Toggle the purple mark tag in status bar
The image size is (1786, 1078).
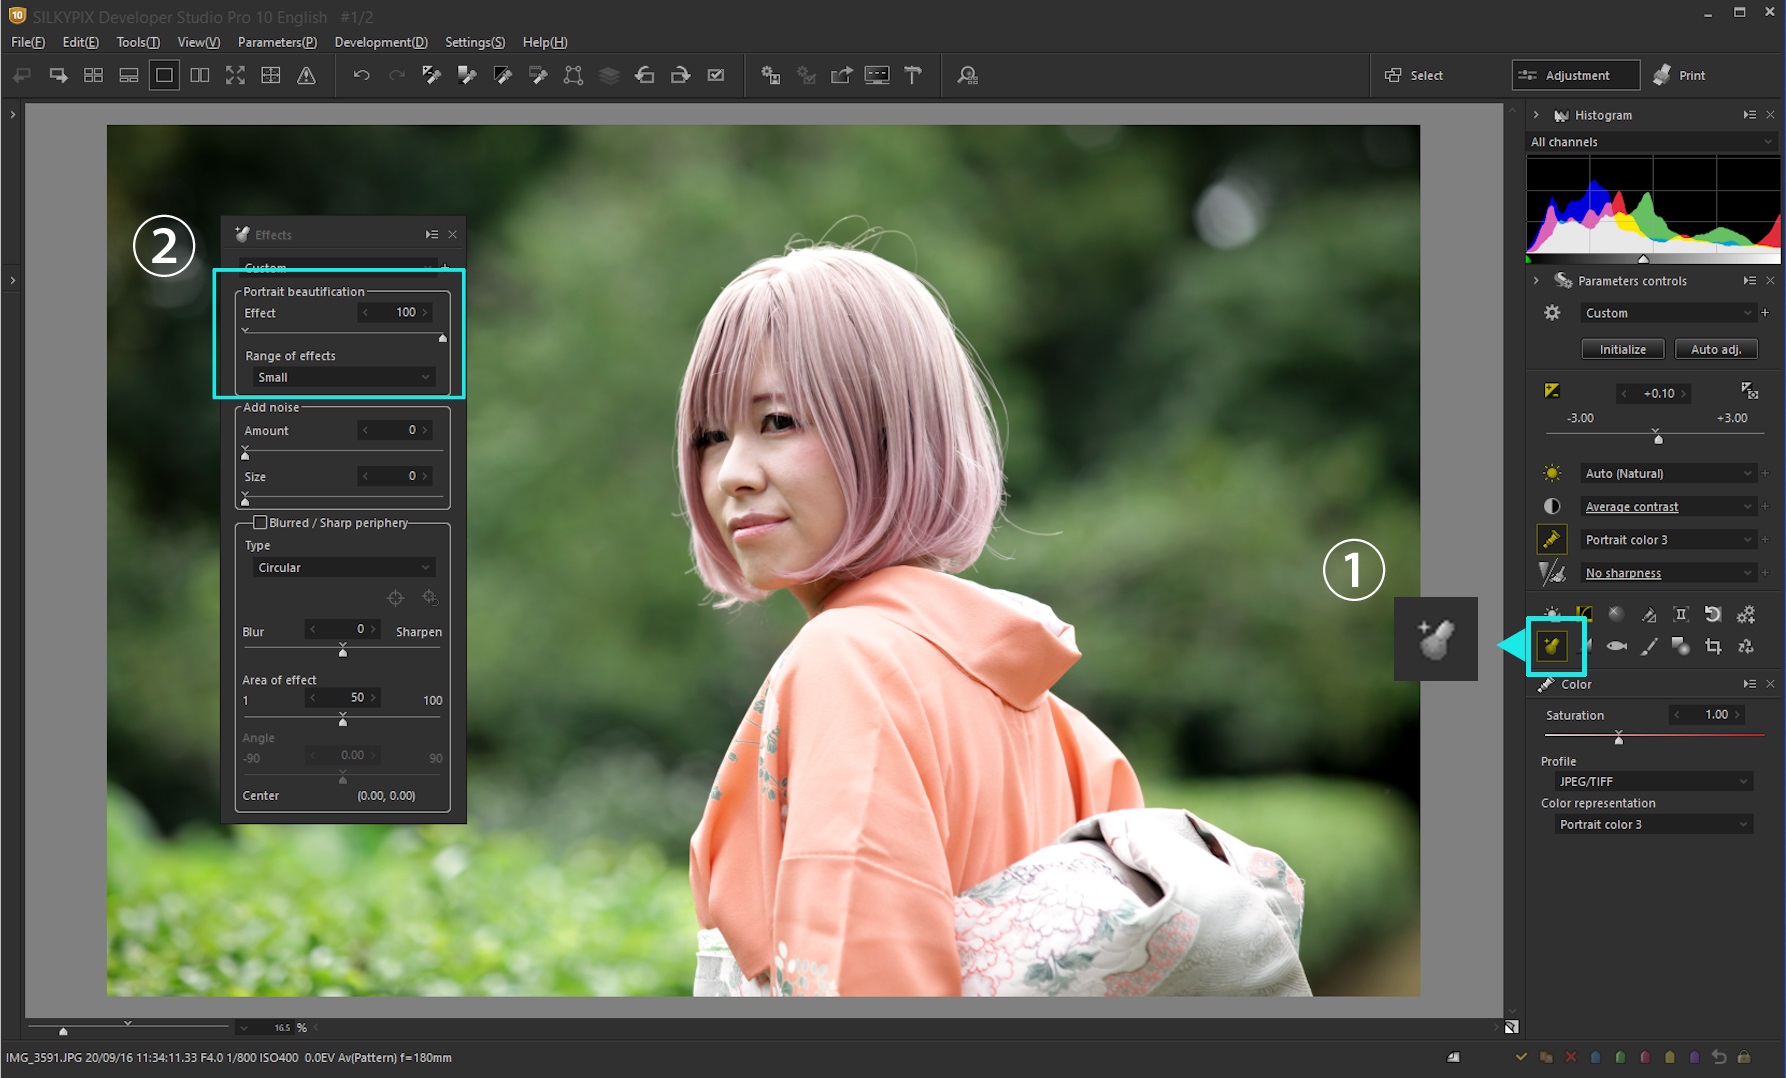(1694, 1057)
